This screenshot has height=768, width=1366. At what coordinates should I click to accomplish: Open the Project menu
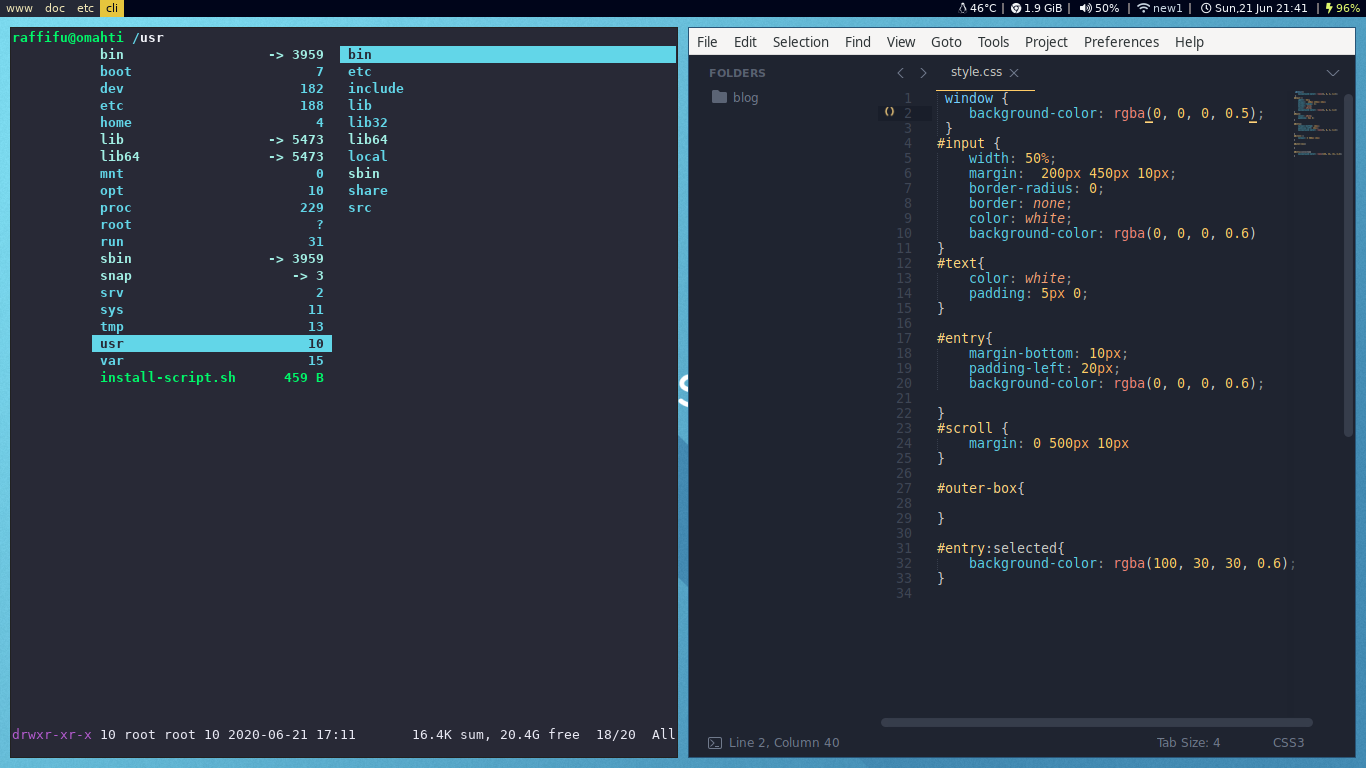tap(1046, 42)
